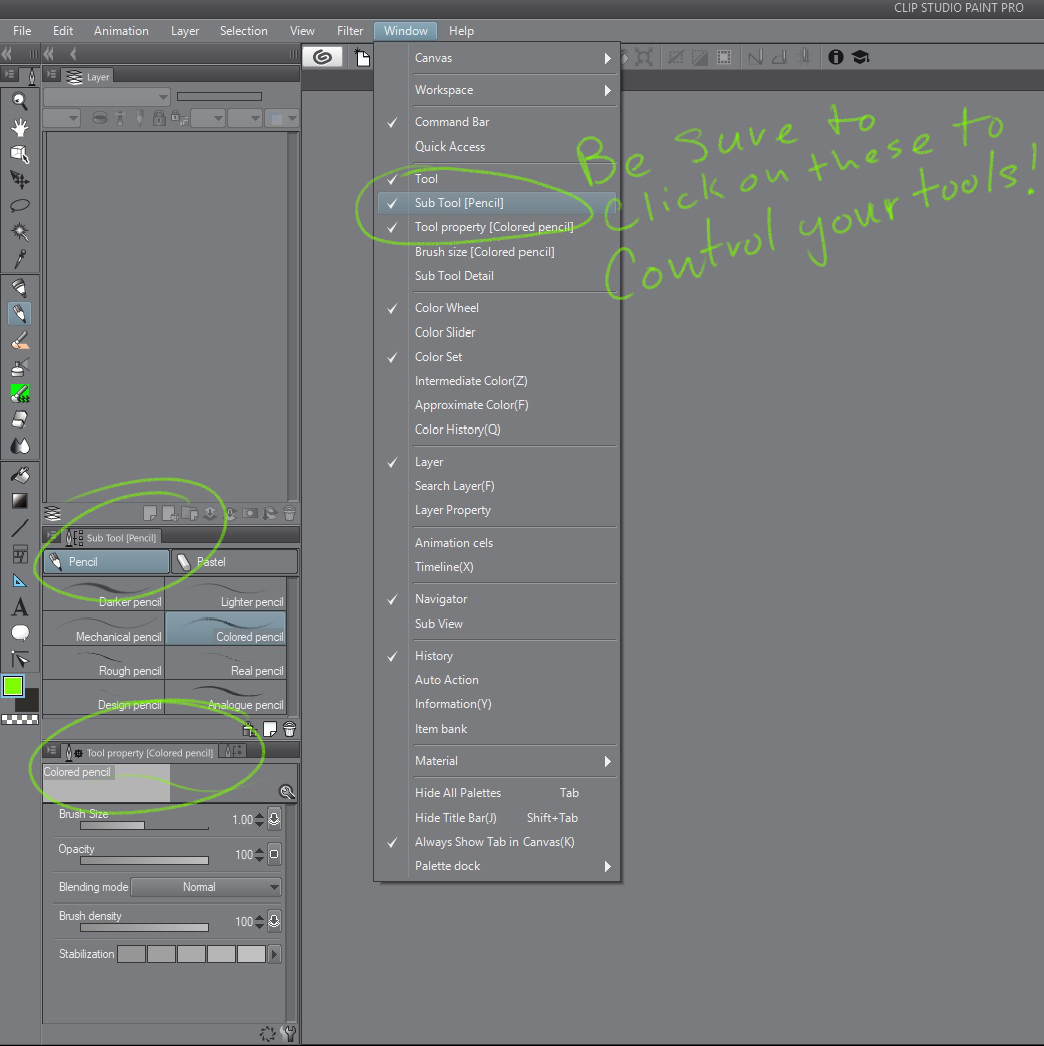Open the Edit menu
Viewport: 1044px width, 1046px height.
click(63, 31)
